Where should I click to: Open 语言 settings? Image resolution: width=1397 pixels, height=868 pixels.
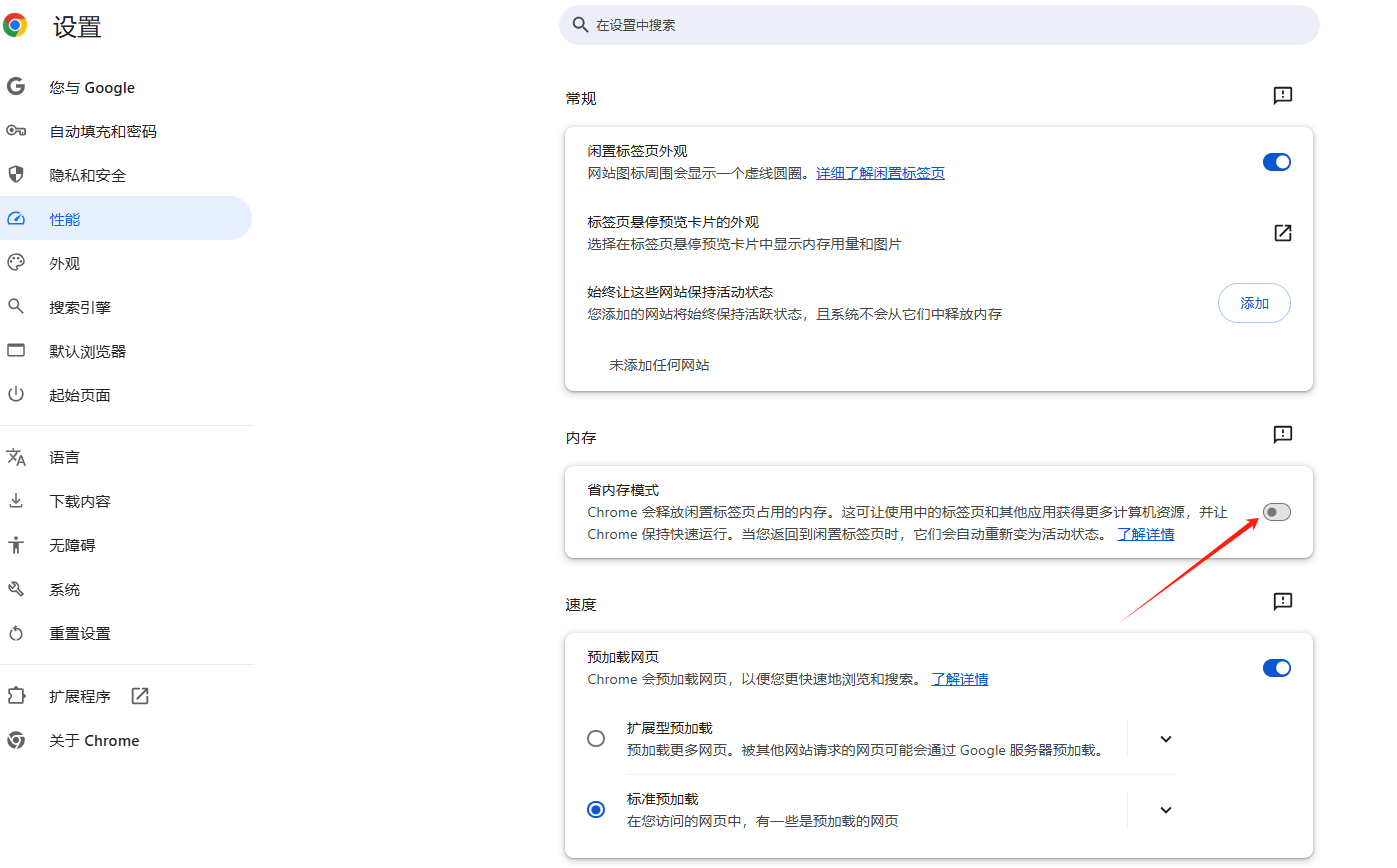pos(126,457)
